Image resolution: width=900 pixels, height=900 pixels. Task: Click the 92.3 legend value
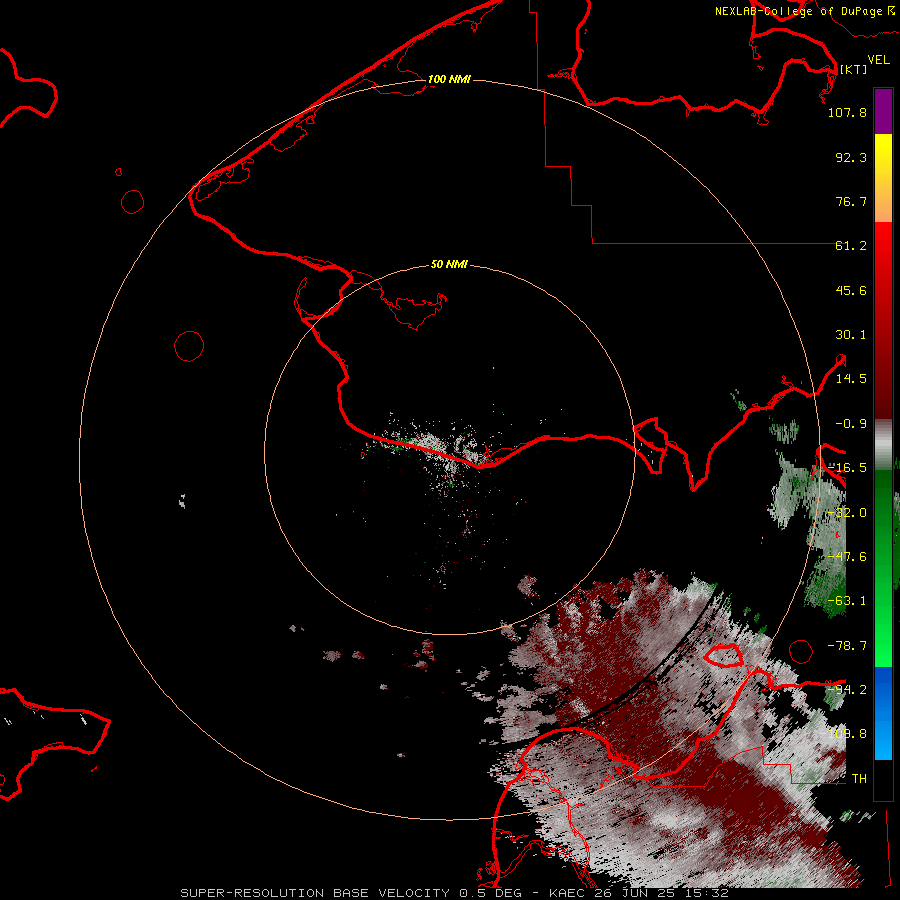click(x=851, y=157)
